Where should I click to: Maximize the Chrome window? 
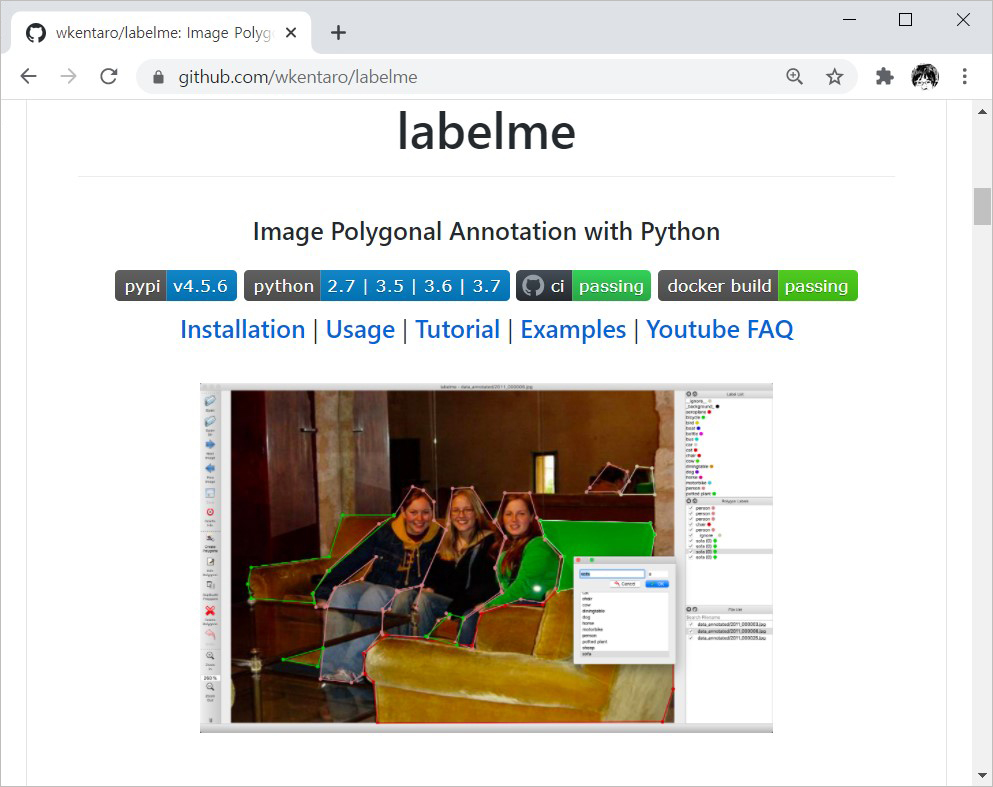906,20
